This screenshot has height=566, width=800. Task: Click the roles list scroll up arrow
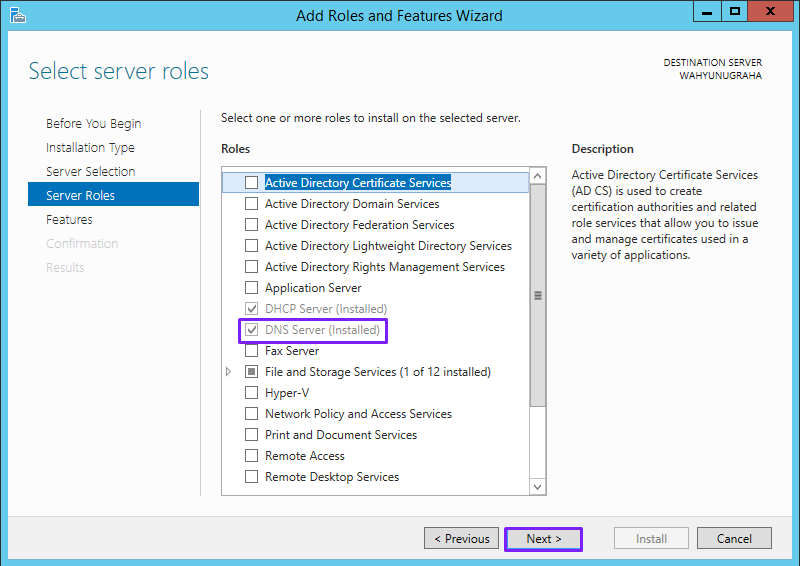[x=537, y=176]
